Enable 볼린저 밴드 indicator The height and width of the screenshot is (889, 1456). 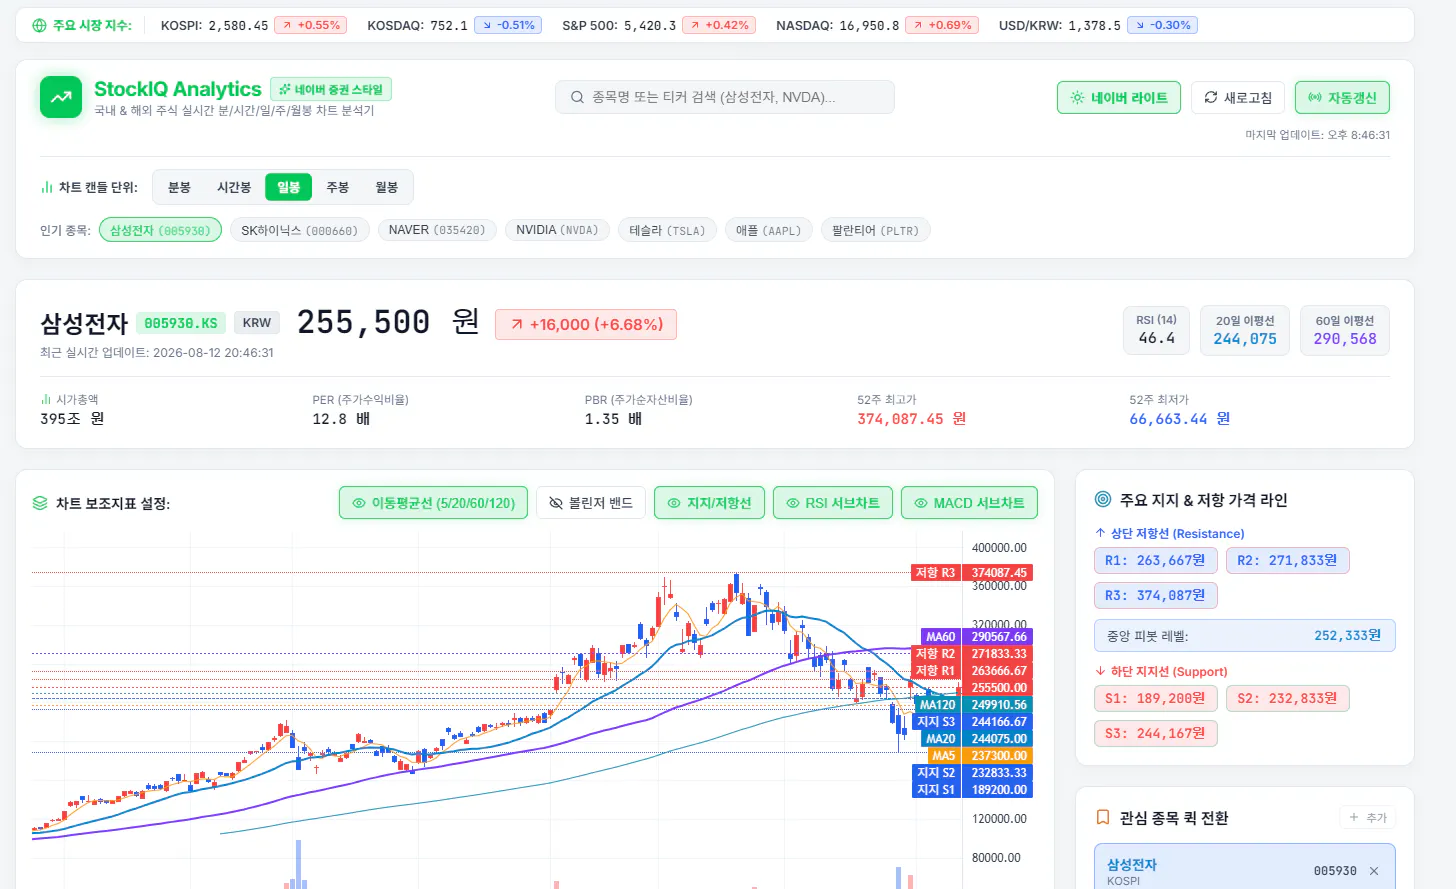click(591, 503)
